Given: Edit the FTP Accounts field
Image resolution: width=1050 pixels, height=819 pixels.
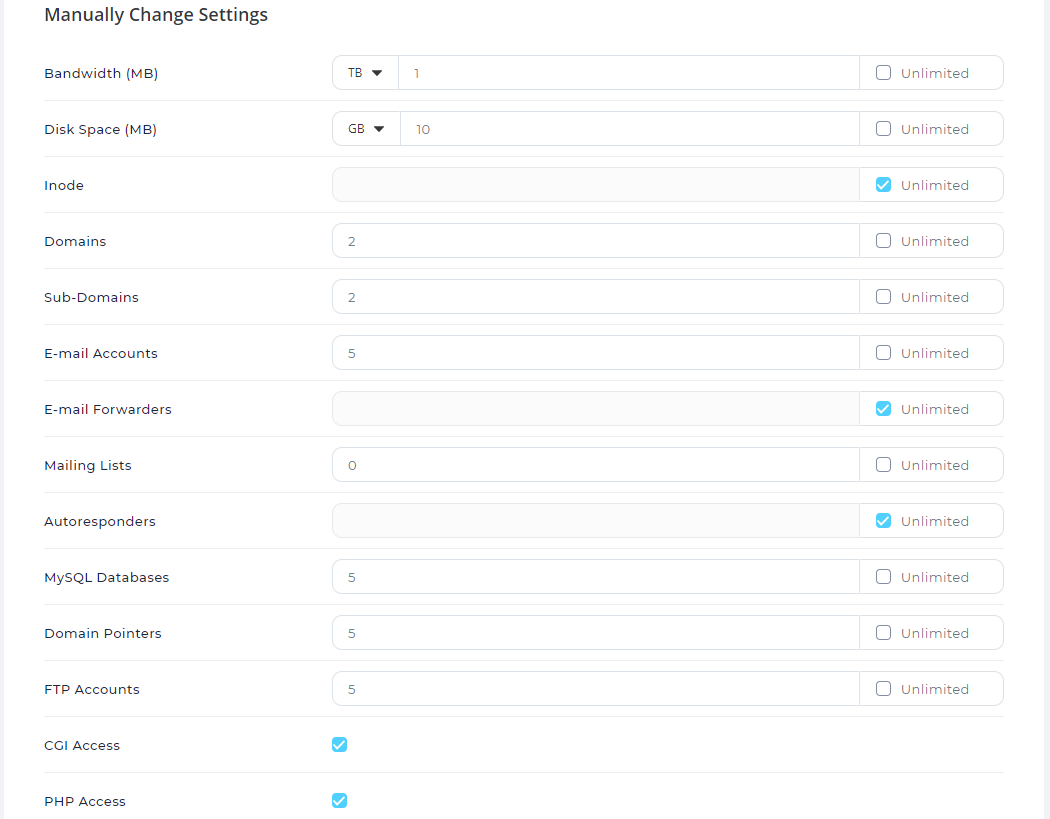Looking at the screenshot, I should click(x=596, y=689).
